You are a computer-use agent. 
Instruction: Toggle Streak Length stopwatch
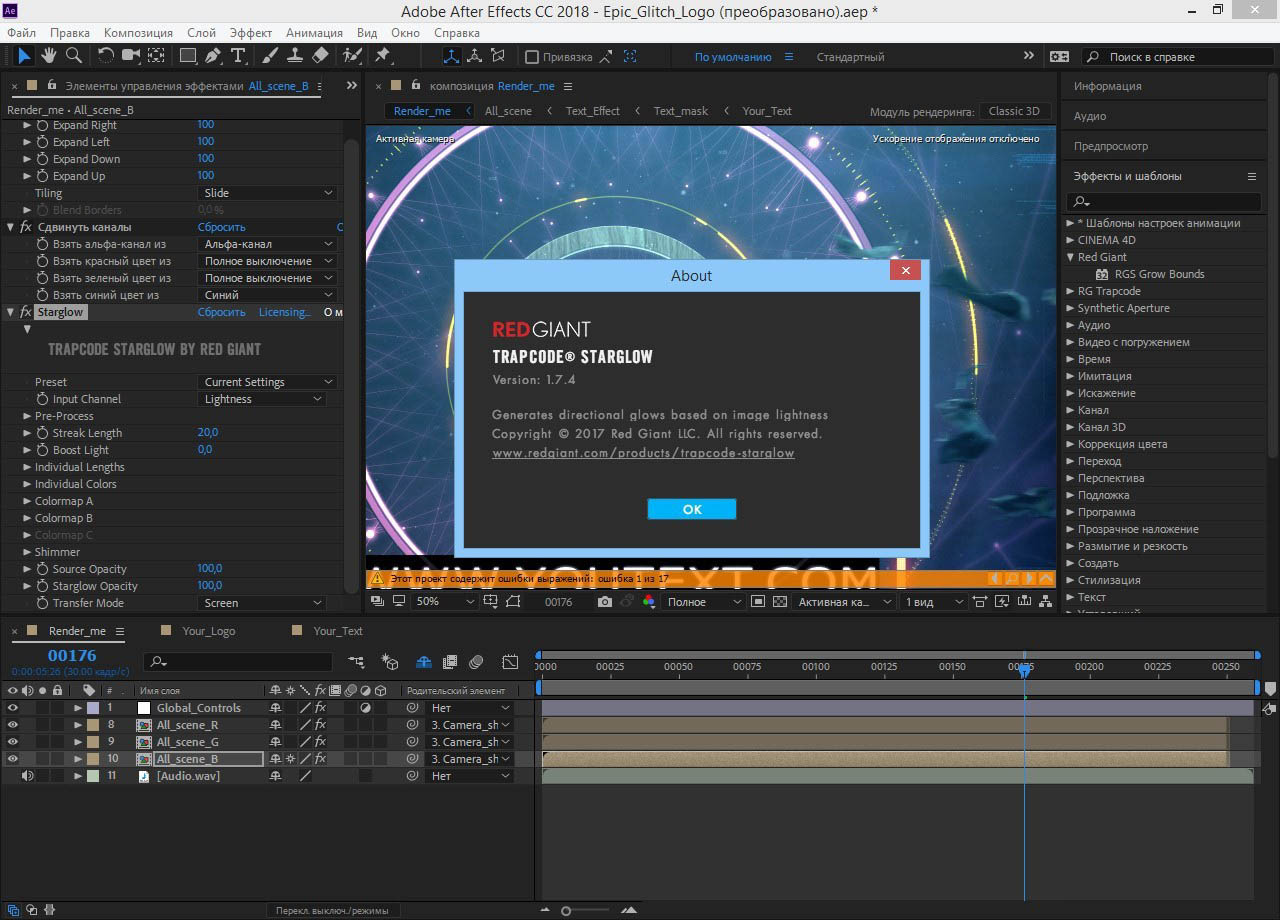click(x=42, y=433)
